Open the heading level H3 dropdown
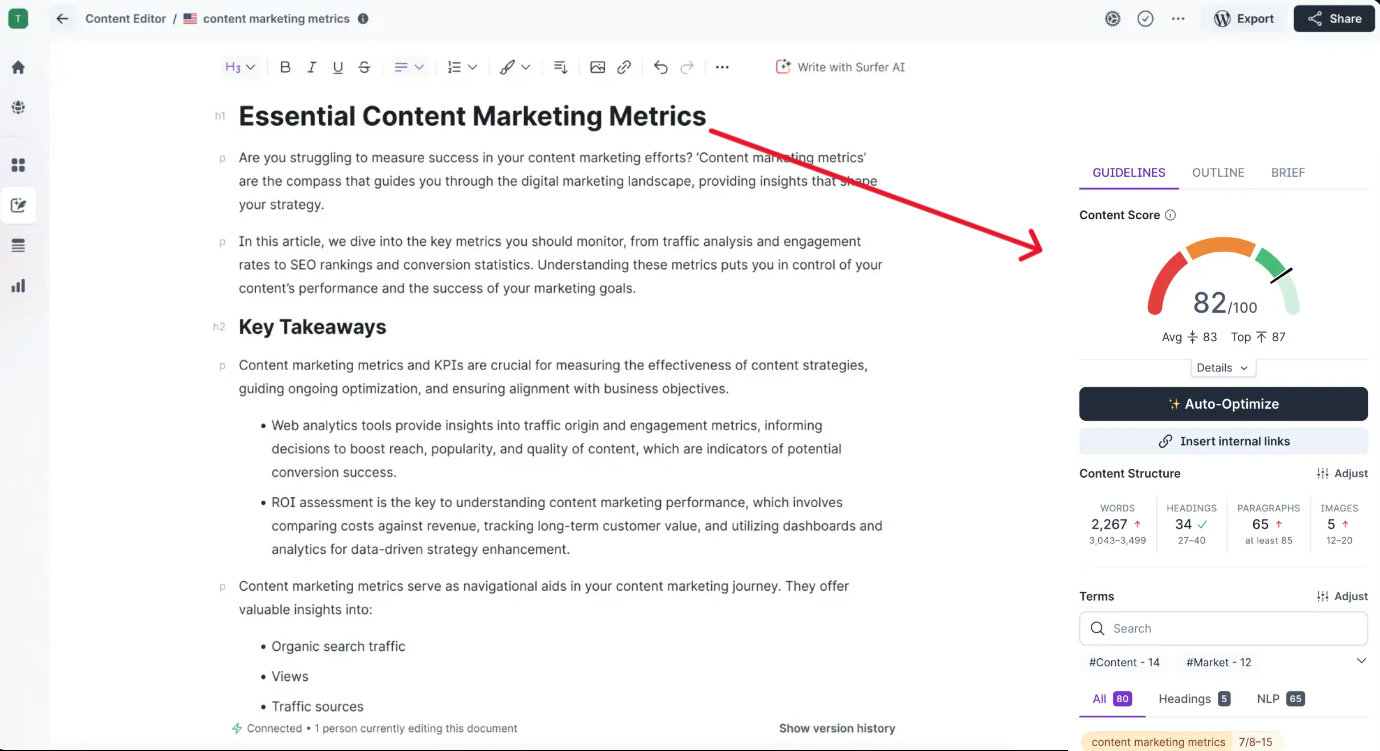This screenshot has width=1380, height=751. tap(240, 67)
